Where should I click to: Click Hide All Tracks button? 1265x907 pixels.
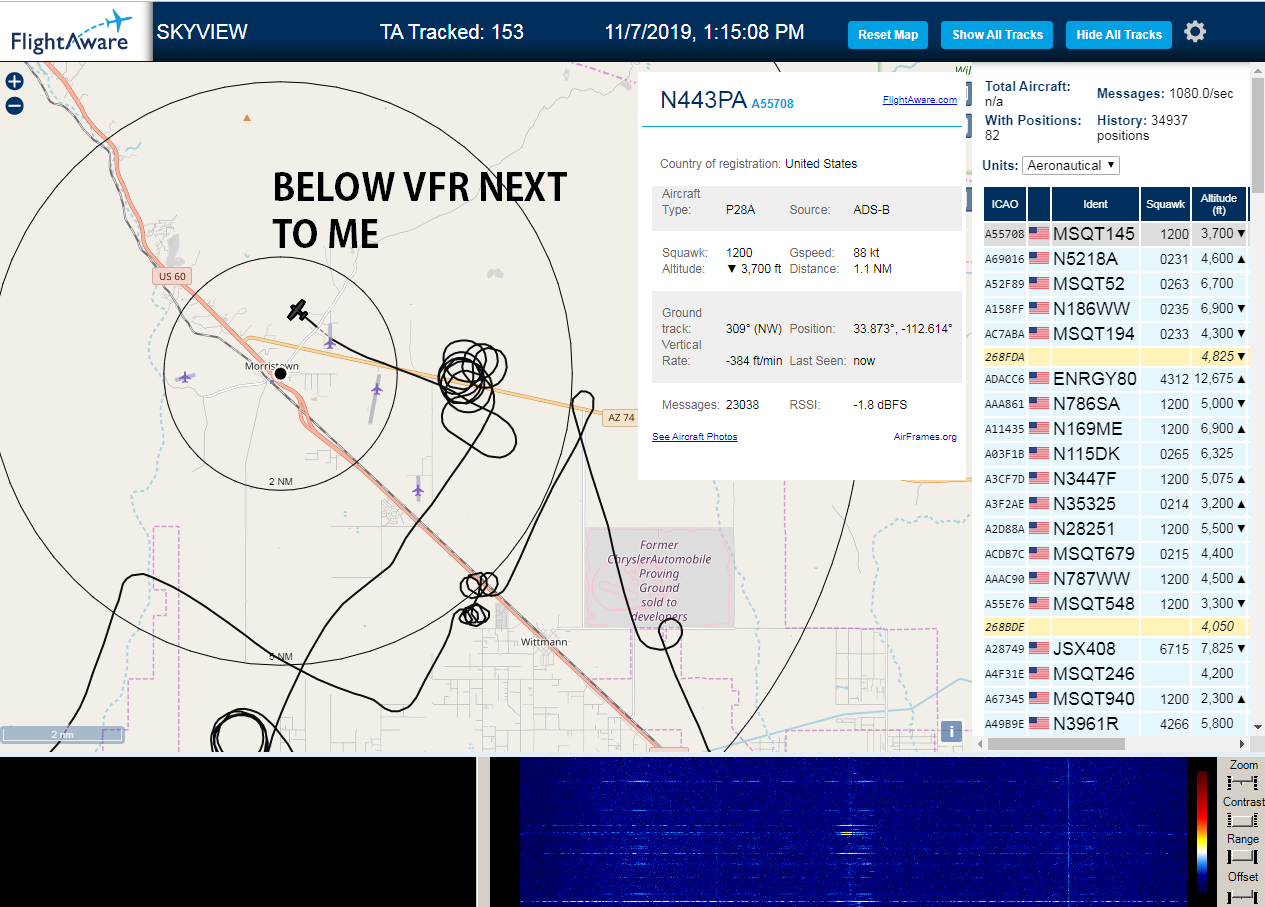[x=1119, y=34]
